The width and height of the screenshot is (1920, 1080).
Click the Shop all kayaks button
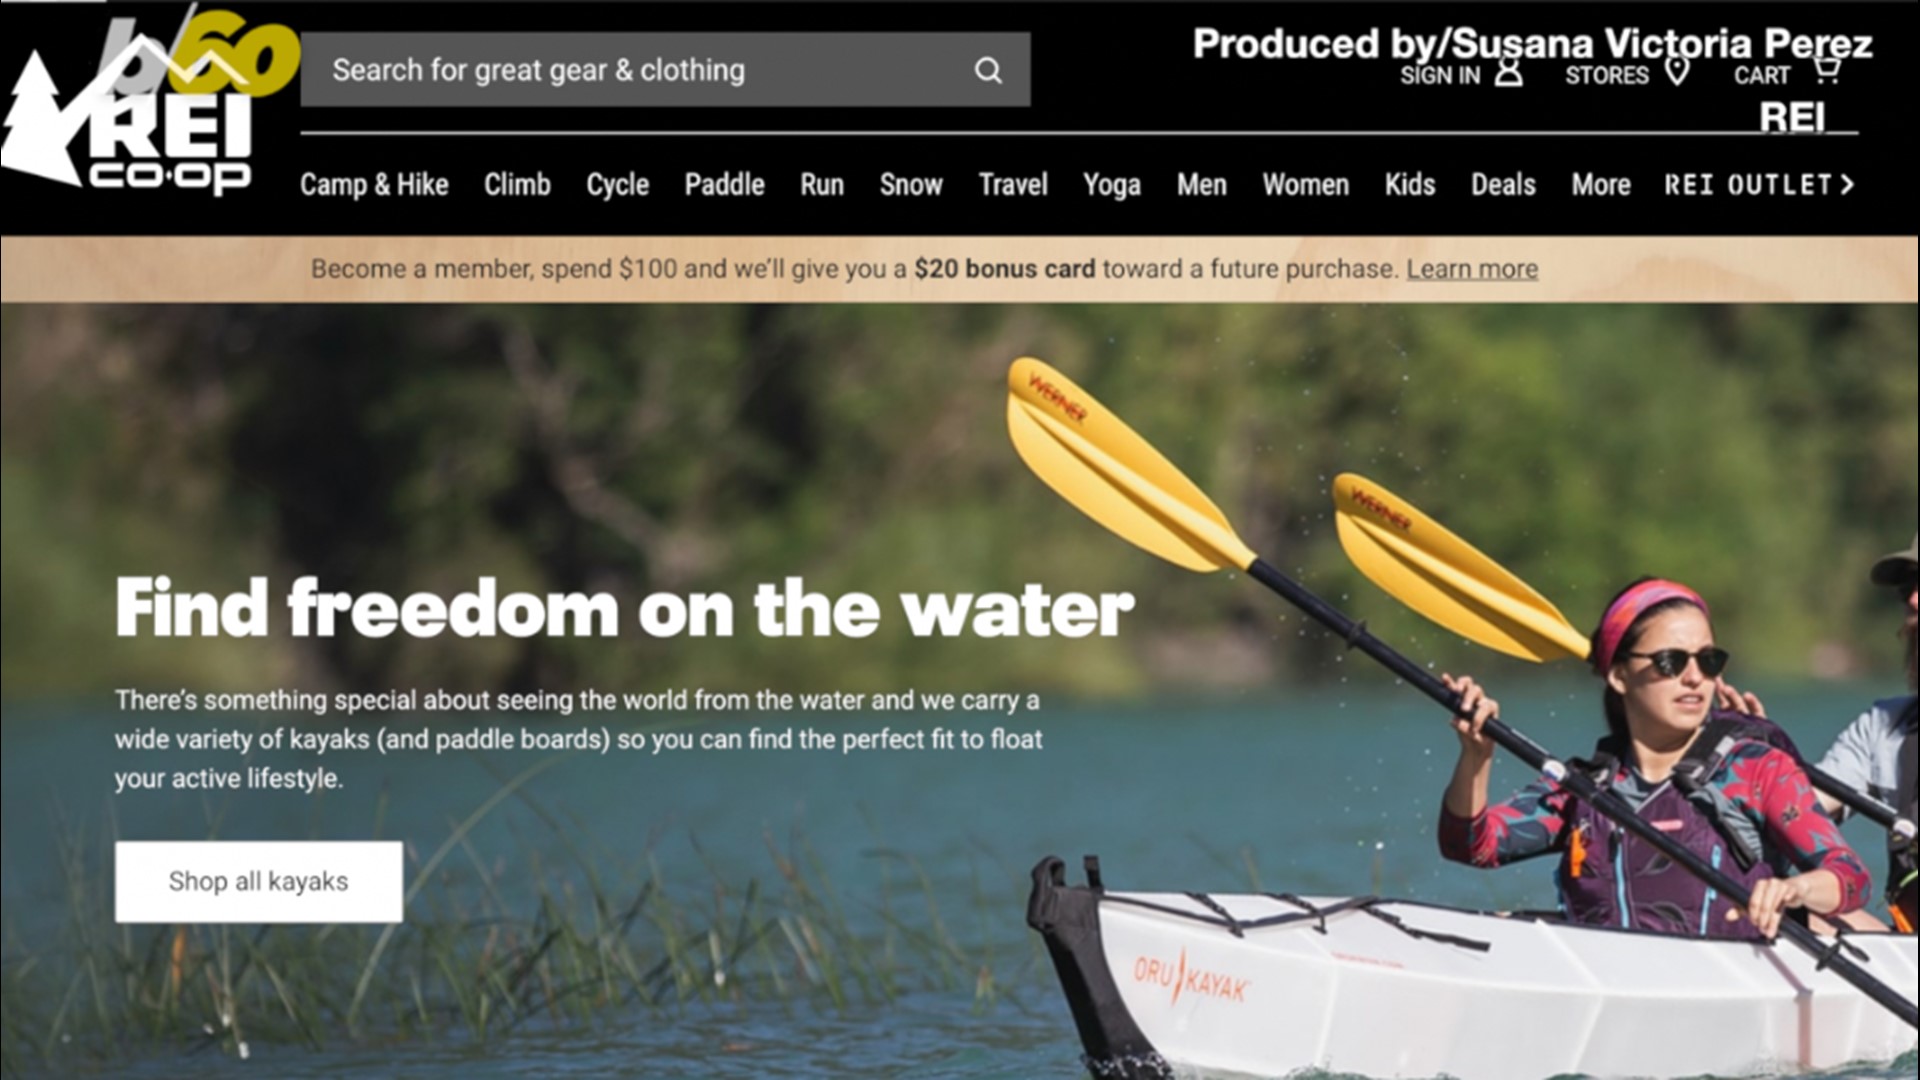coord(259,881)
